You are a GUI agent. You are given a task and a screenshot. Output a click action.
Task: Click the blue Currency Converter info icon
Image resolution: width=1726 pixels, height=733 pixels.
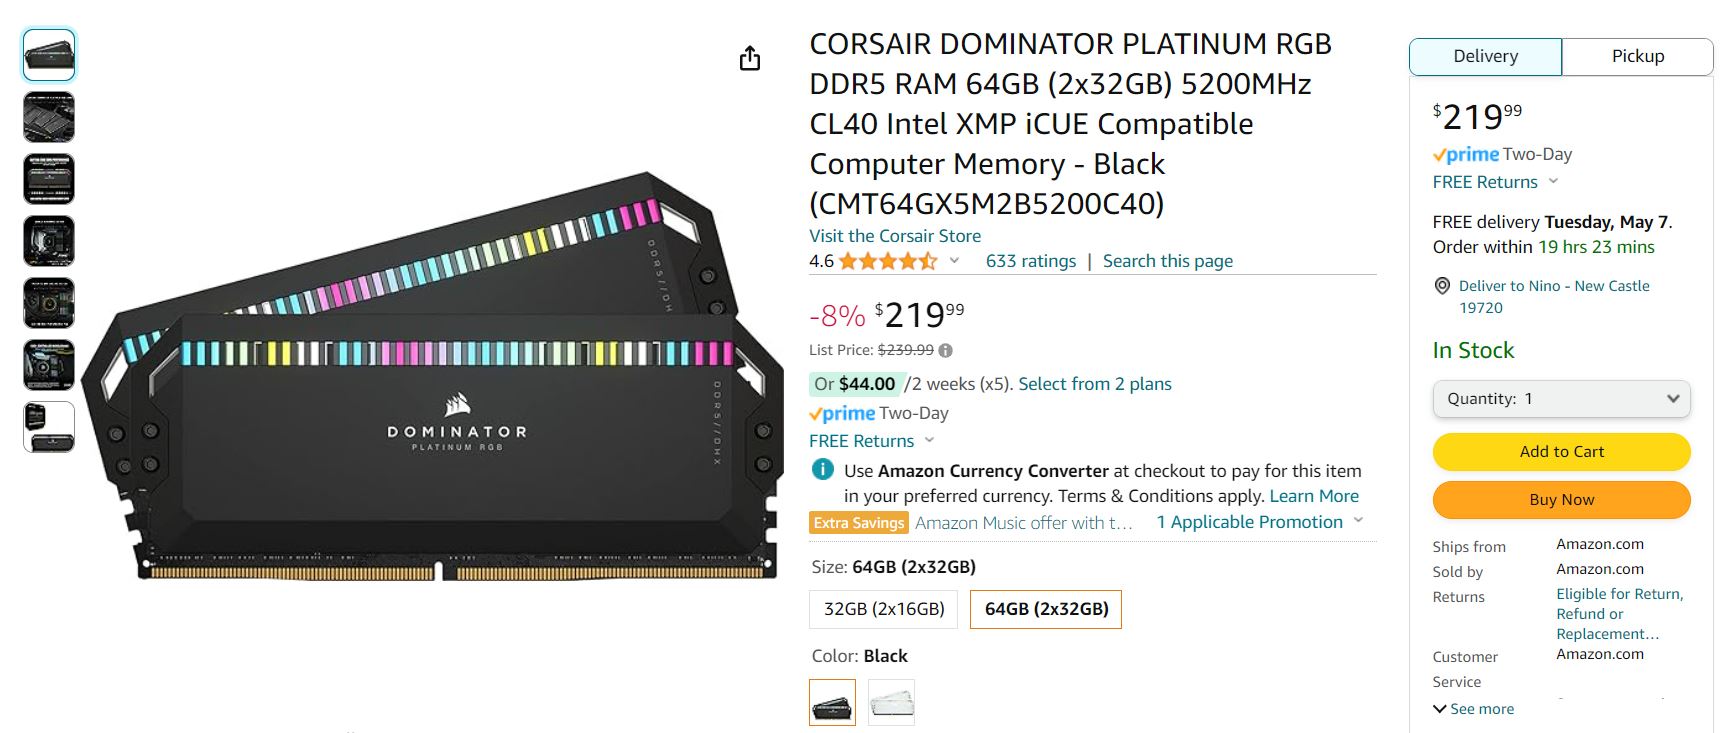pos(822,470)
